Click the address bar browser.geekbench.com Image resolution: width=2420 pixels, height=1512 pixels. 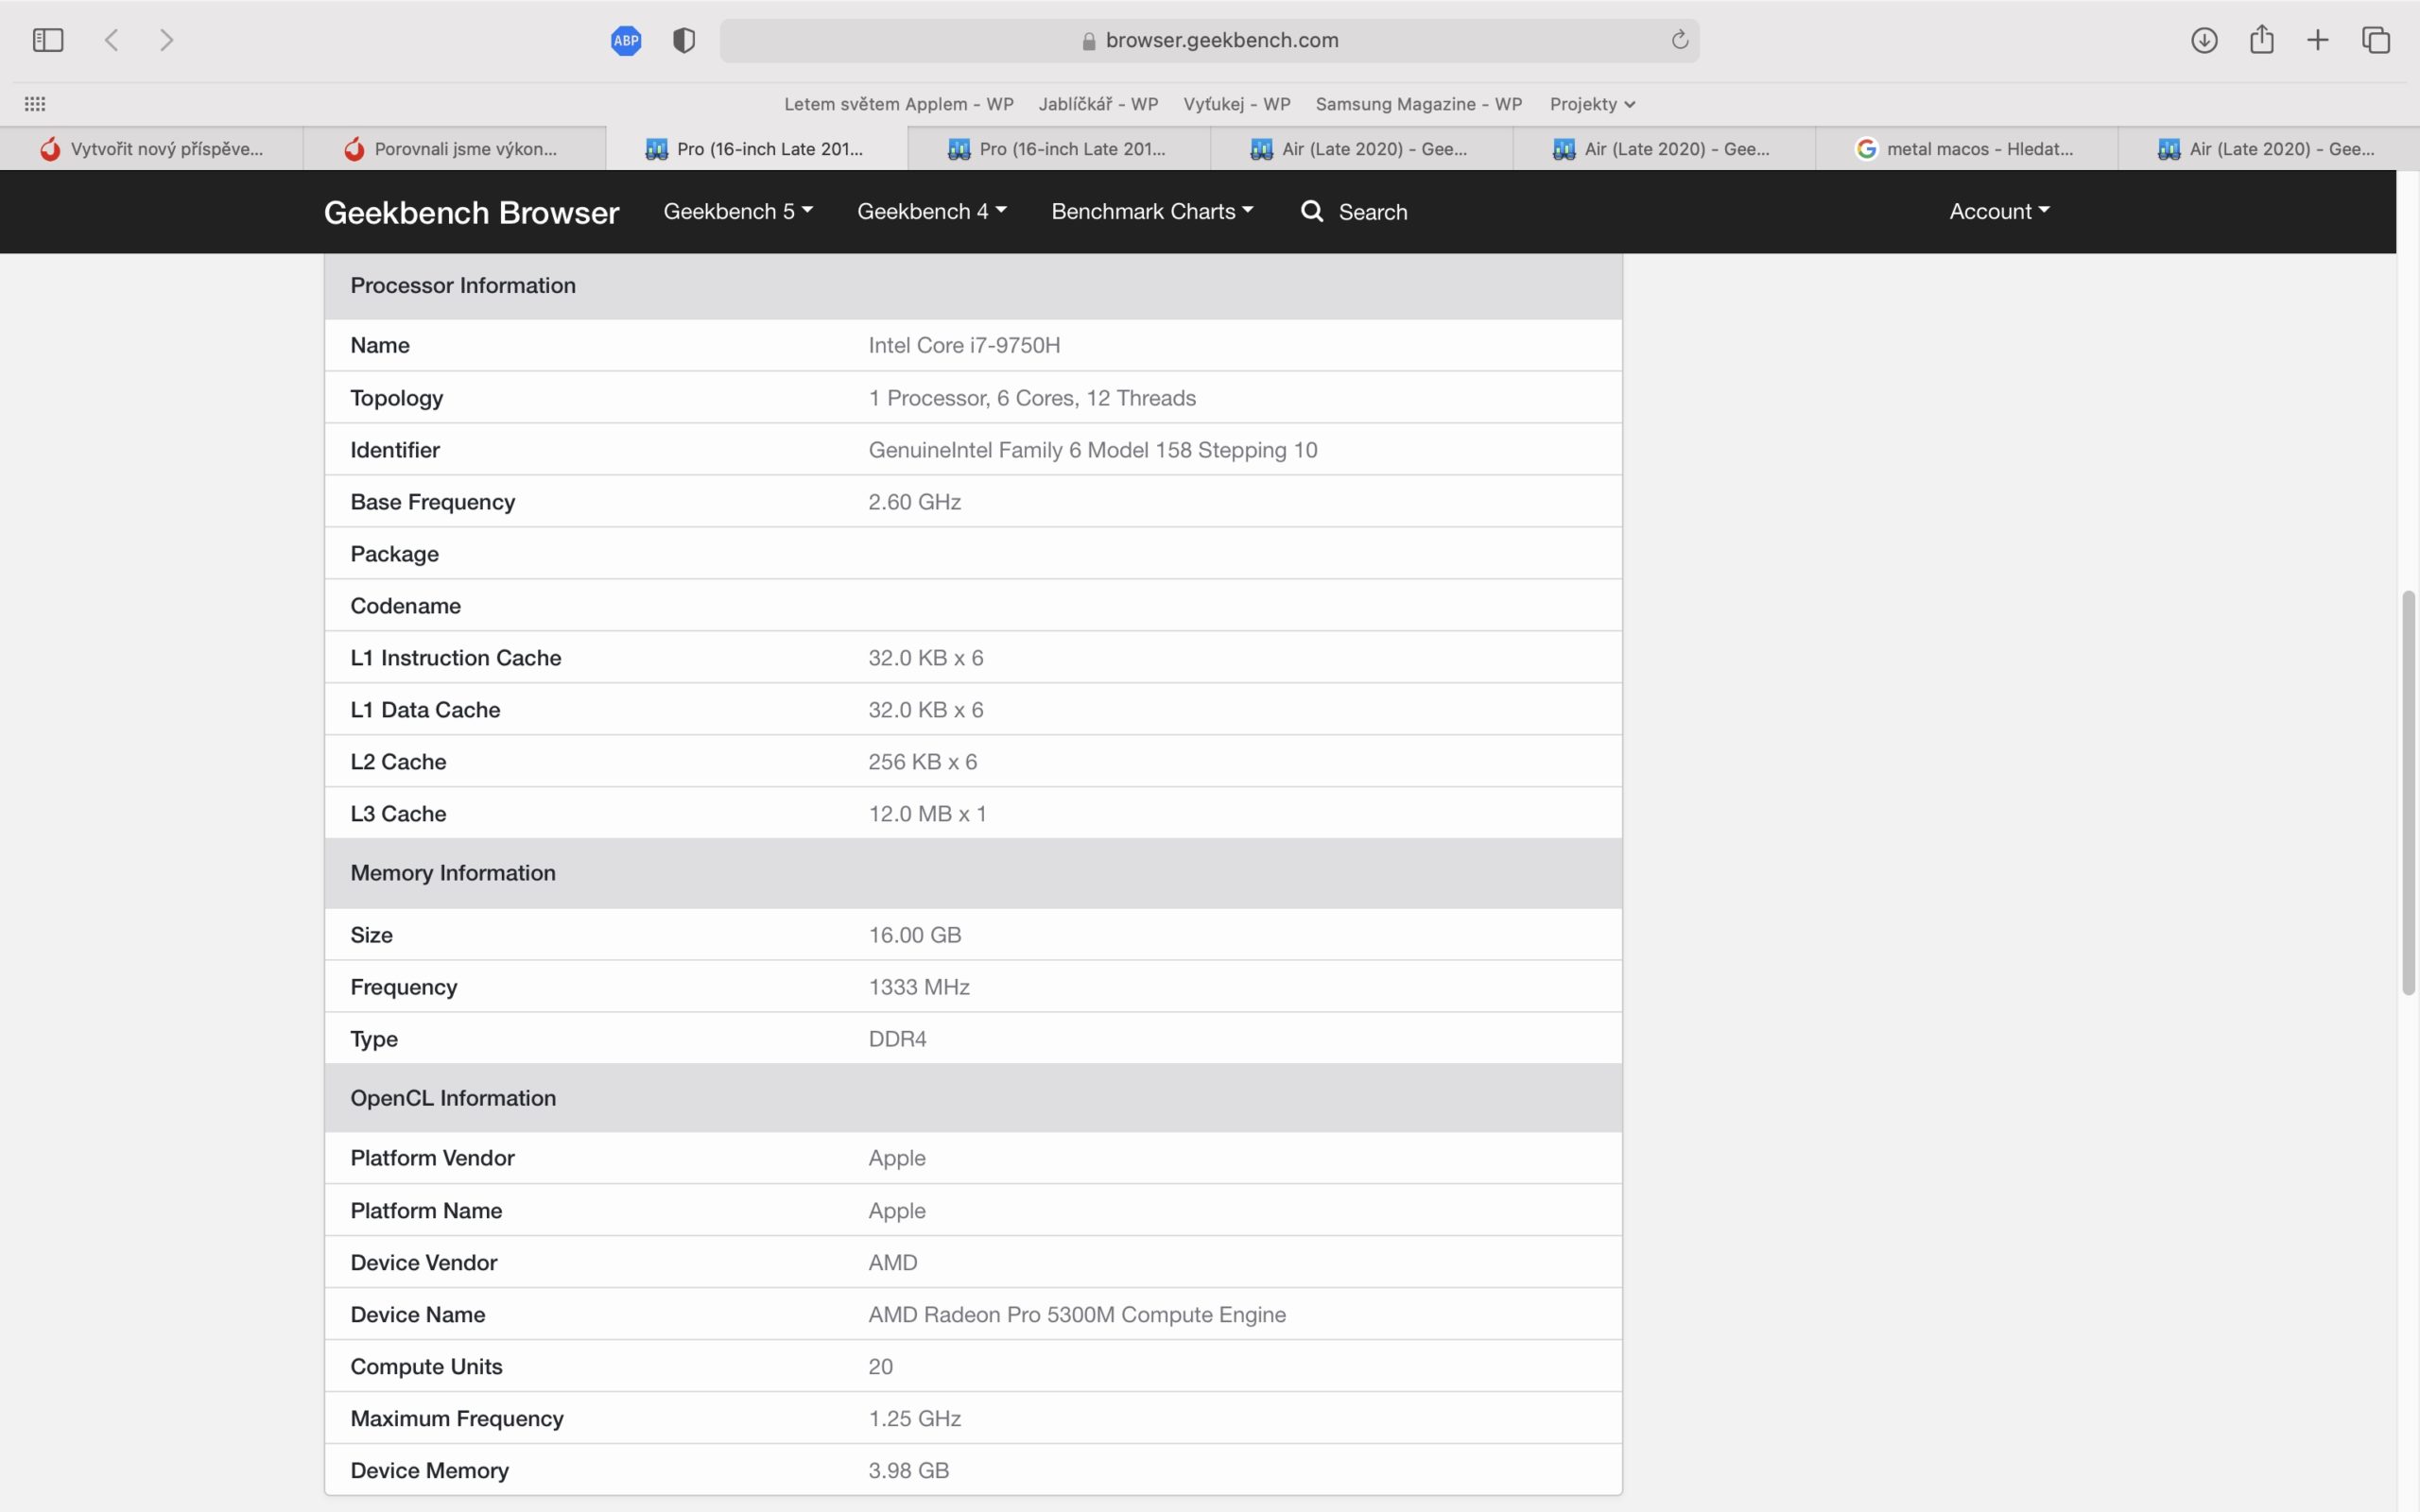(x=1209, y=41)
